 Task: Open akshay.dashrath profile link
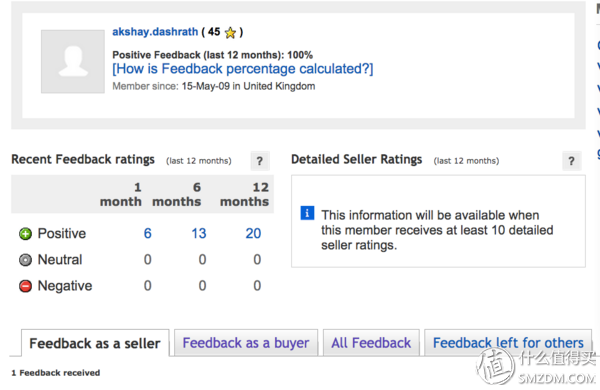155,32
